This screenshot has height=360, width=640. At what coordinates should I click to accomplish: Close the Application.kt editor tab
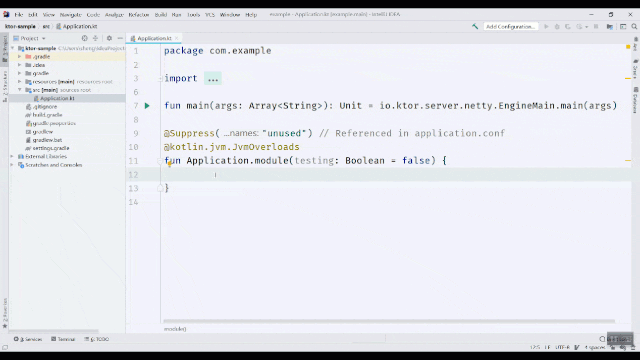pyautogui.click(x=177, y=38)
